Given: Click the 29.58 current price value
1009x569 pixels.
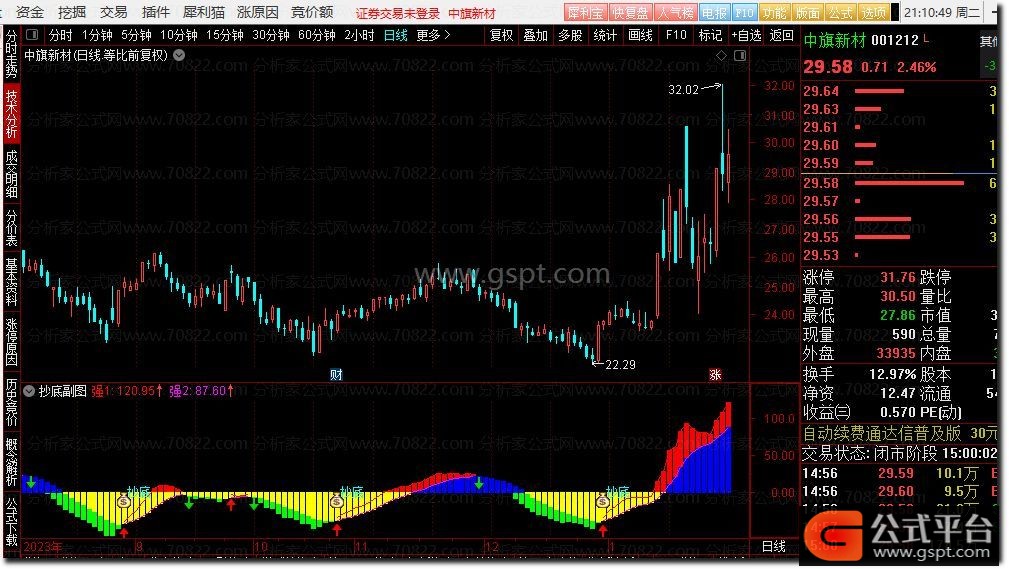Looking at the screenshot, I should click(x=828, y=67).
